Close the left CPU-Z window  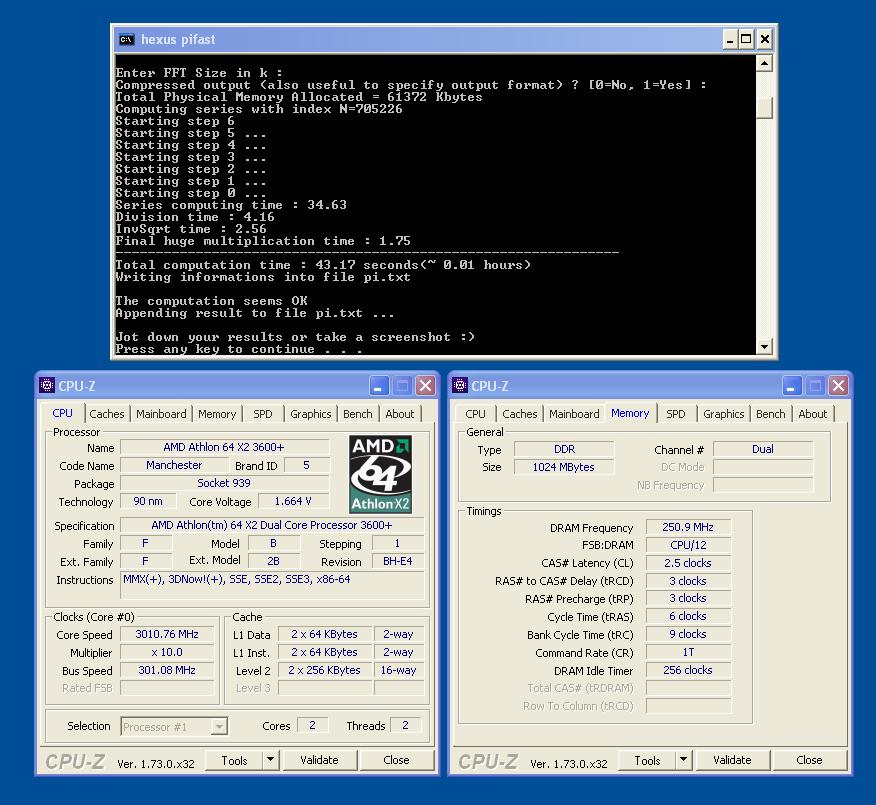(x=426, y=385)
